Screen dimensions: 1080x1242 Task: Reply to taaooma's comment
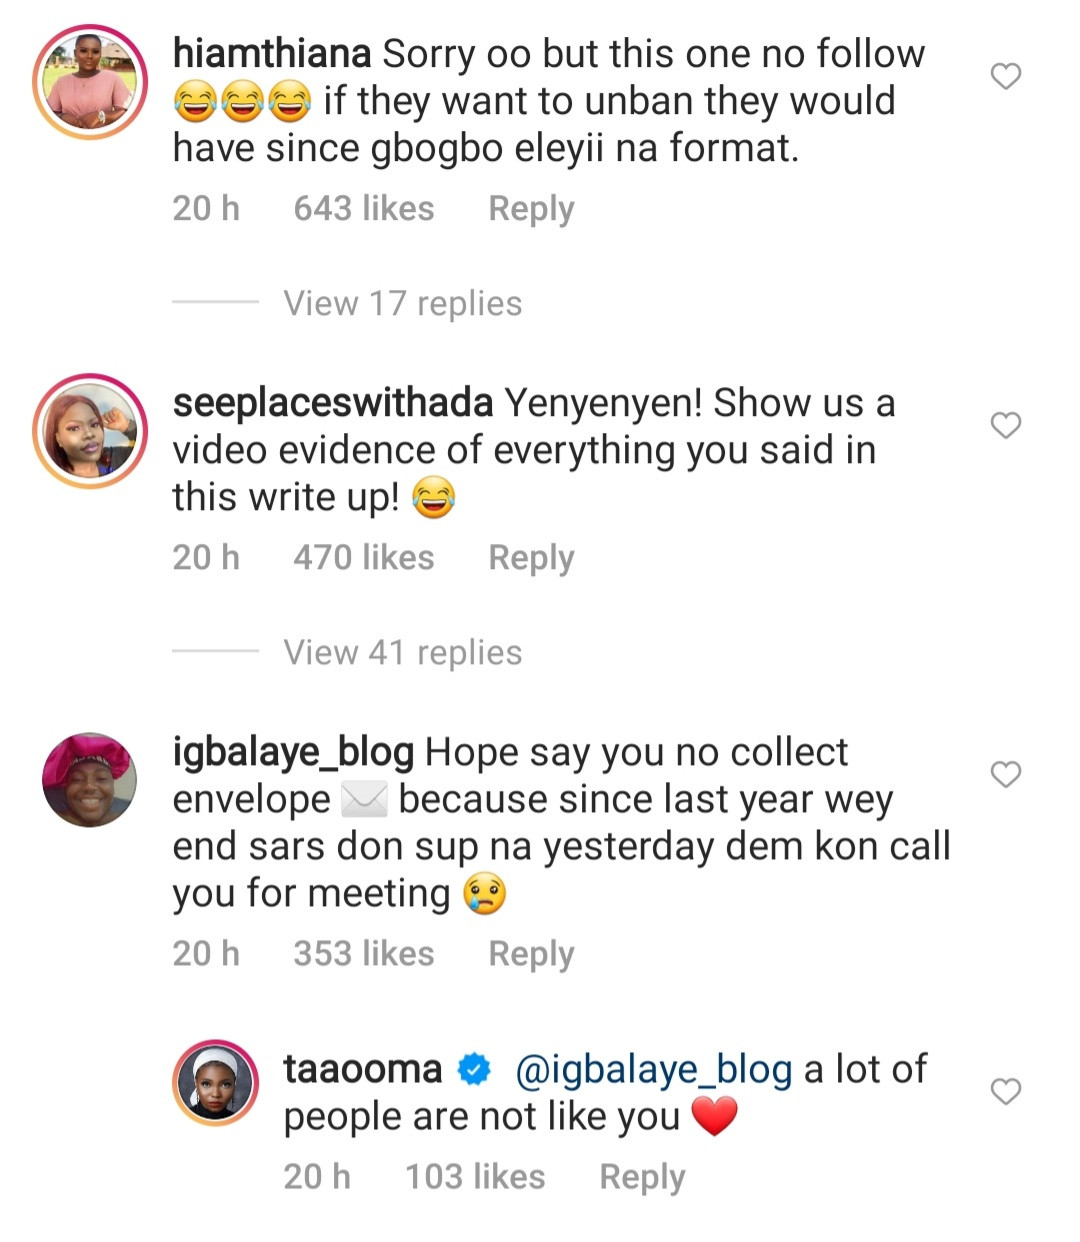coord(642,1177)
